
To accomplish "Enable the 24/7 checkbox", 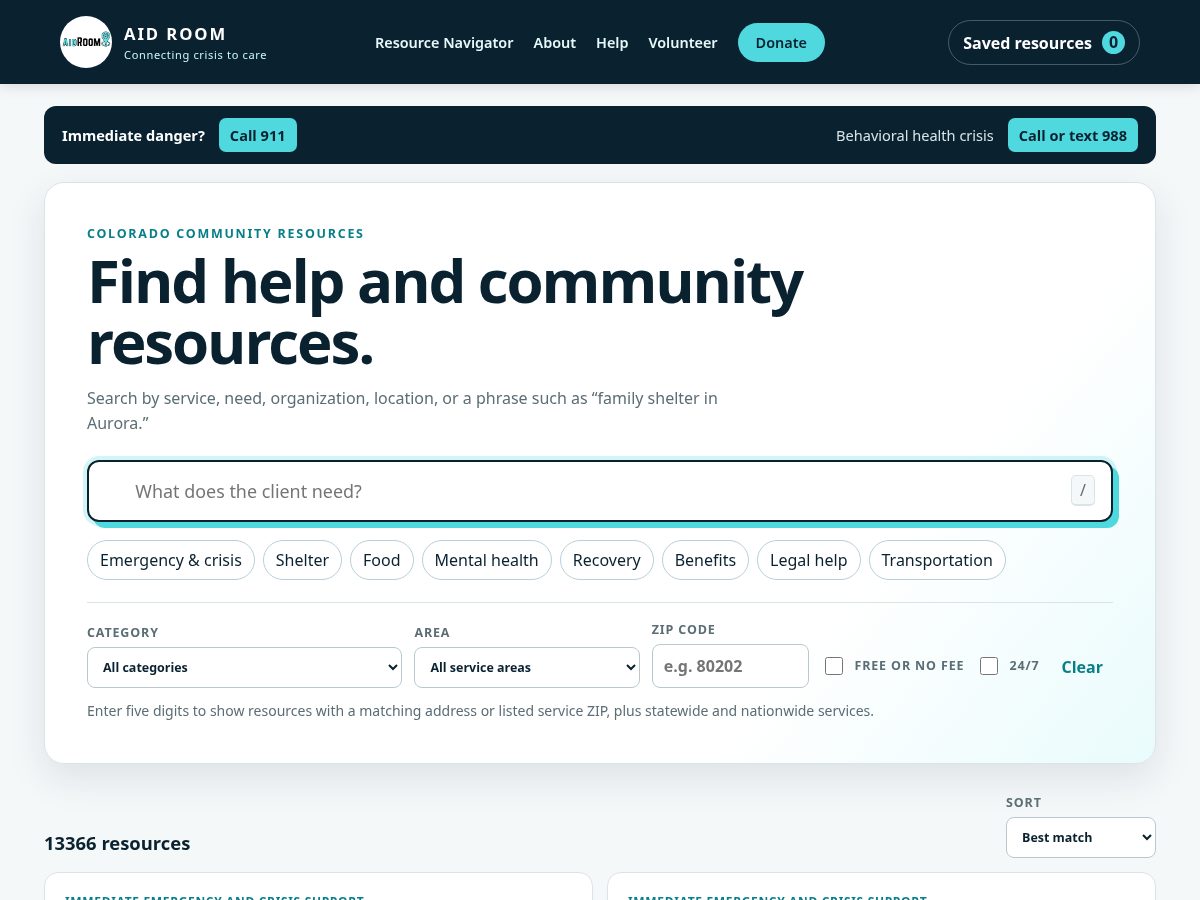I will [989, 666].
